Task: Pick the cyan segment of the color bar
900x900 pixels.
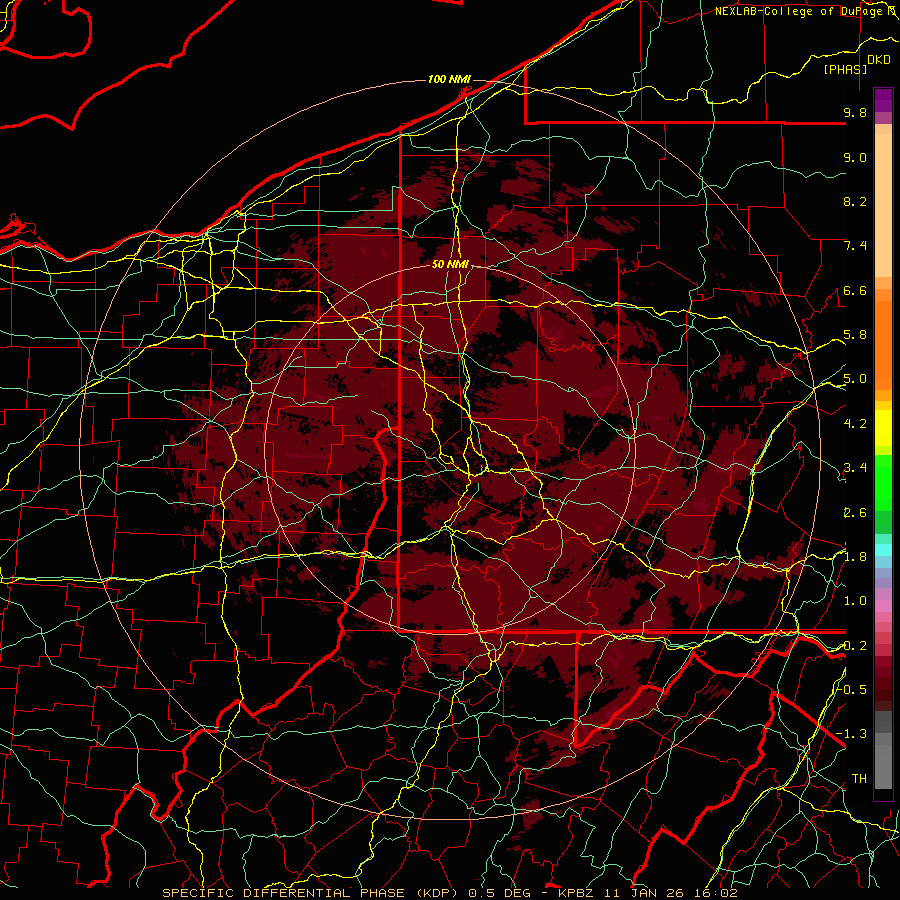Action: [x=883, y=550]
